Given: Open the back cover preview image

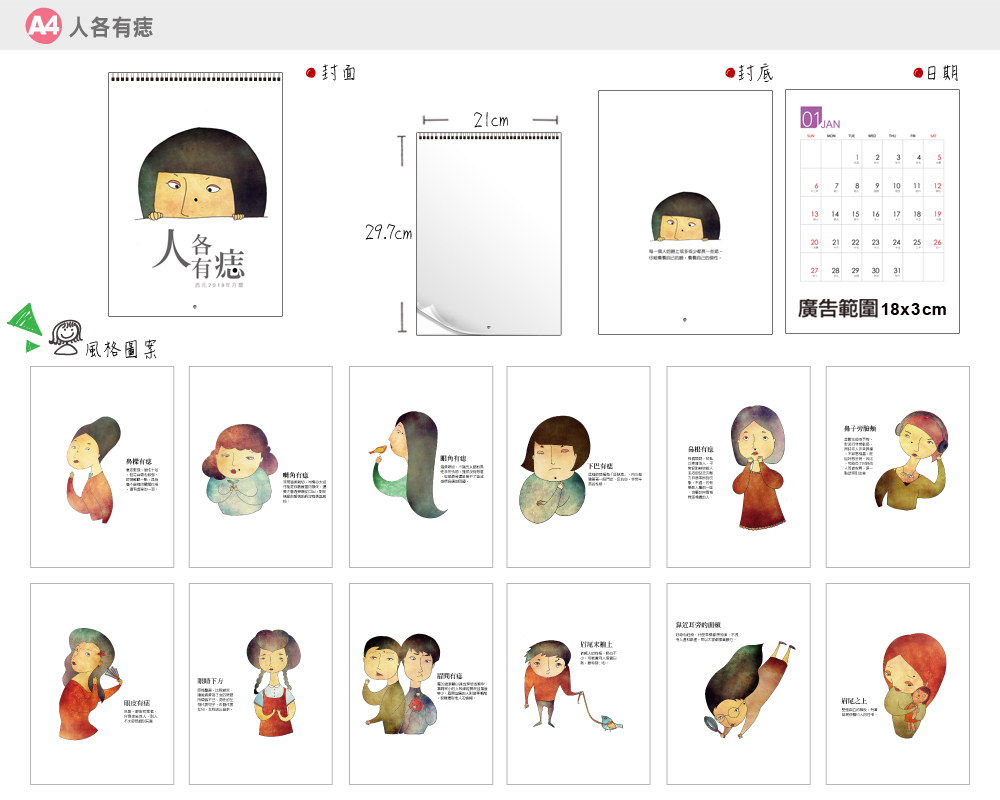Looking at the screenshot, I should coord(685,212).
